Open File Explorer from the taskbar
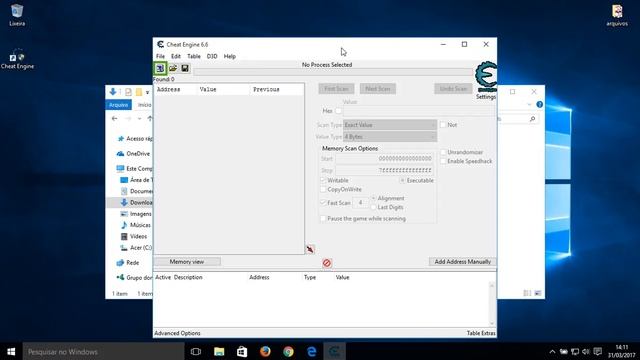640x360 pixels. point(219,351)
